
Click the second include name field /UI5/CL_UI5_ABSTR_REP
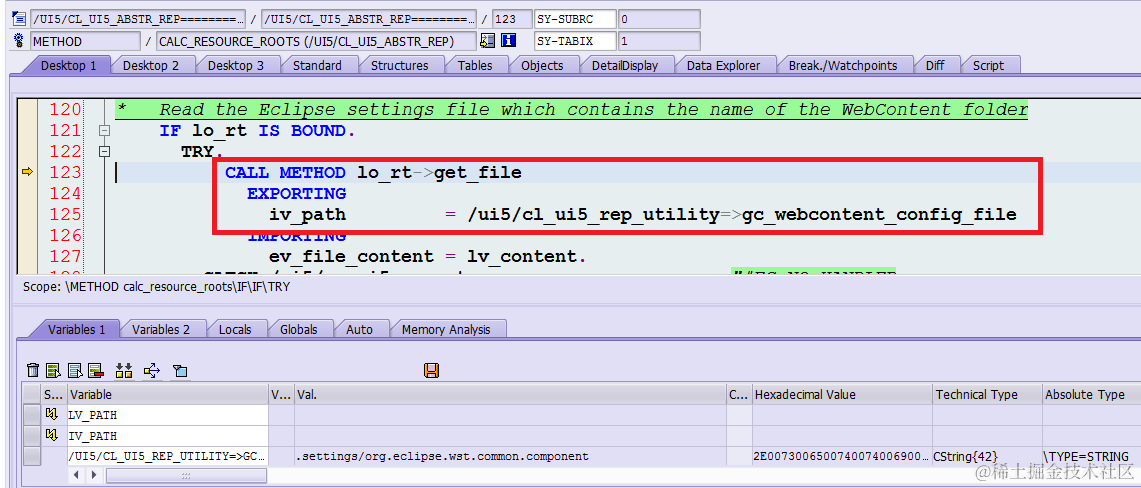369,19
